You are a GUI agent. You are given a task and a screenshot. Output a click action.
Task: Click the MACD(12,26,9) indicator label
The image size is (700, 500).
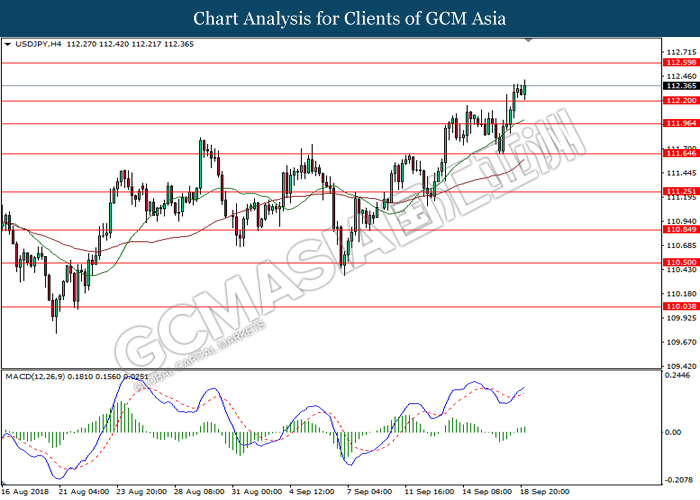click(35, 377)
